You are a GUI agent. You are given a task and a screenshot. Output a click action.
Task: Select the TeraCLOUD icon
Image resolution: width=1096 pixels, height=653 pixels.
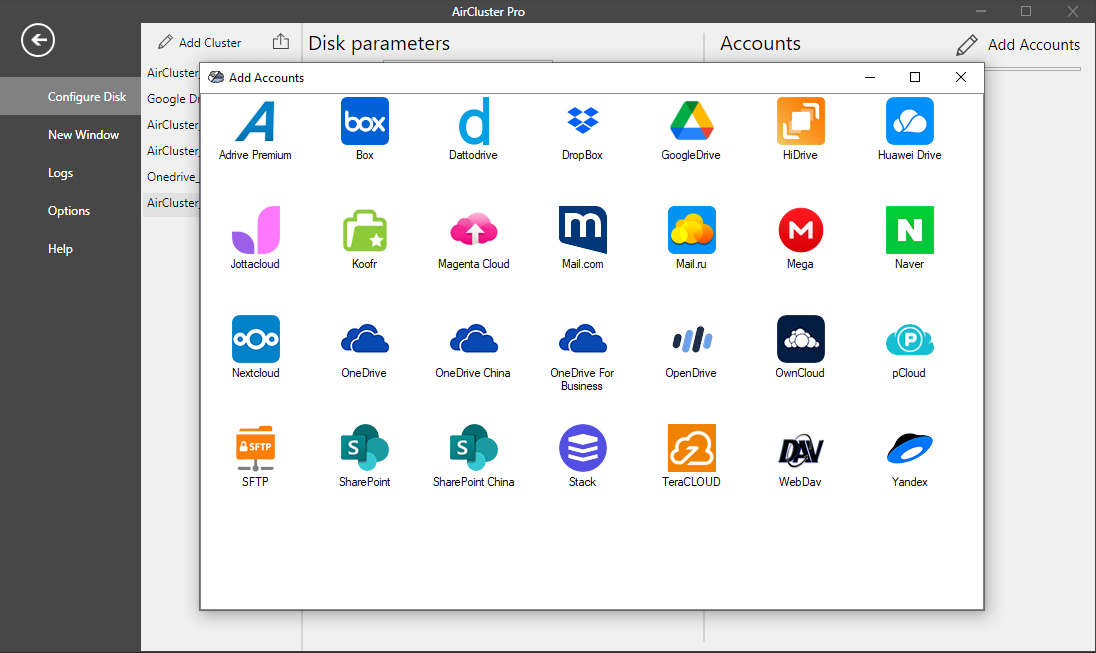click(691, 449)
